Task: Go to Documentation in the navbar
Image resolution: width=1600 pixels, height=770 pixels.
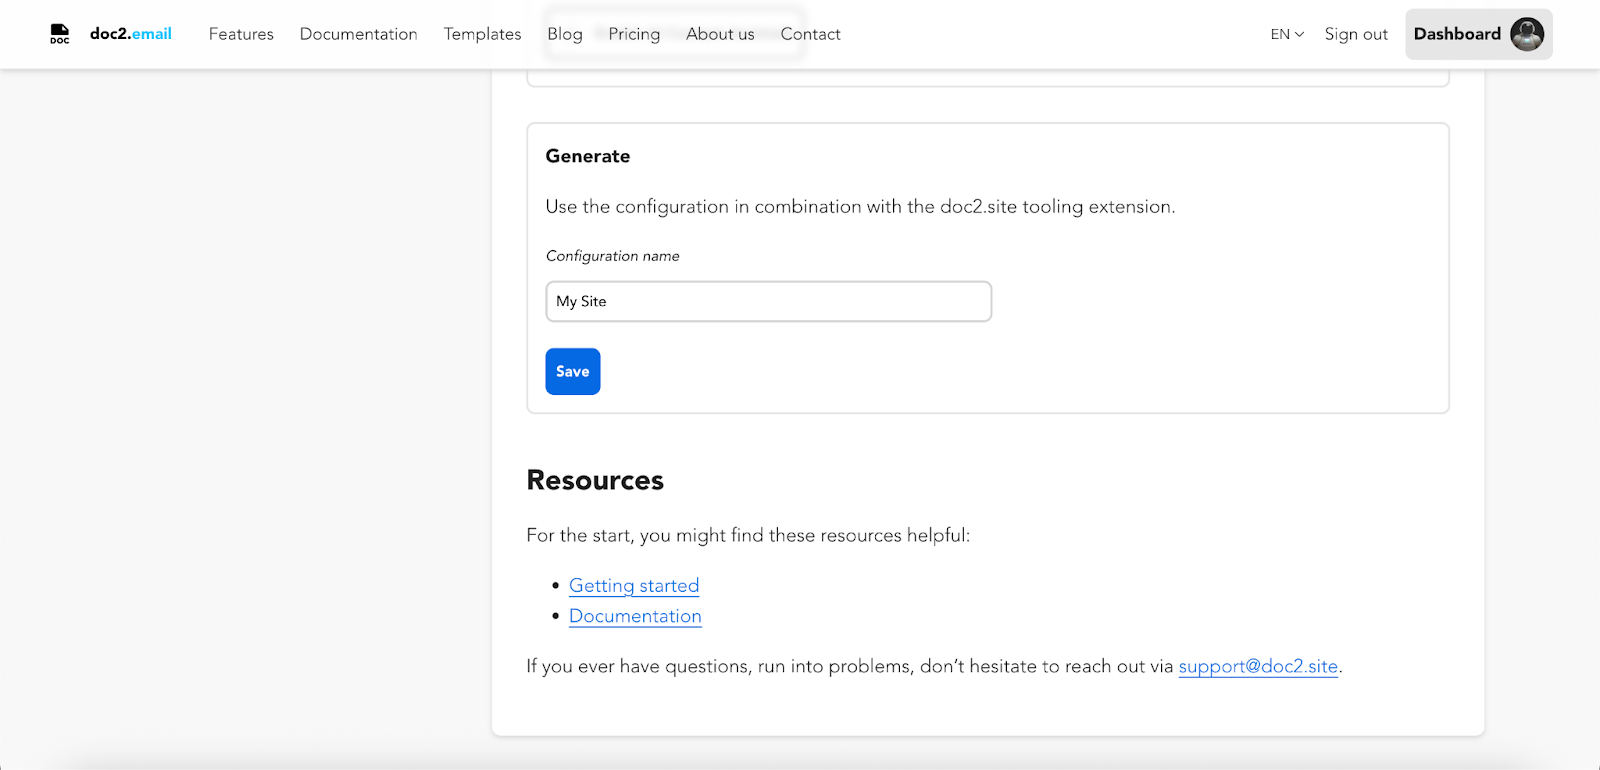Action: click(358, 34)
